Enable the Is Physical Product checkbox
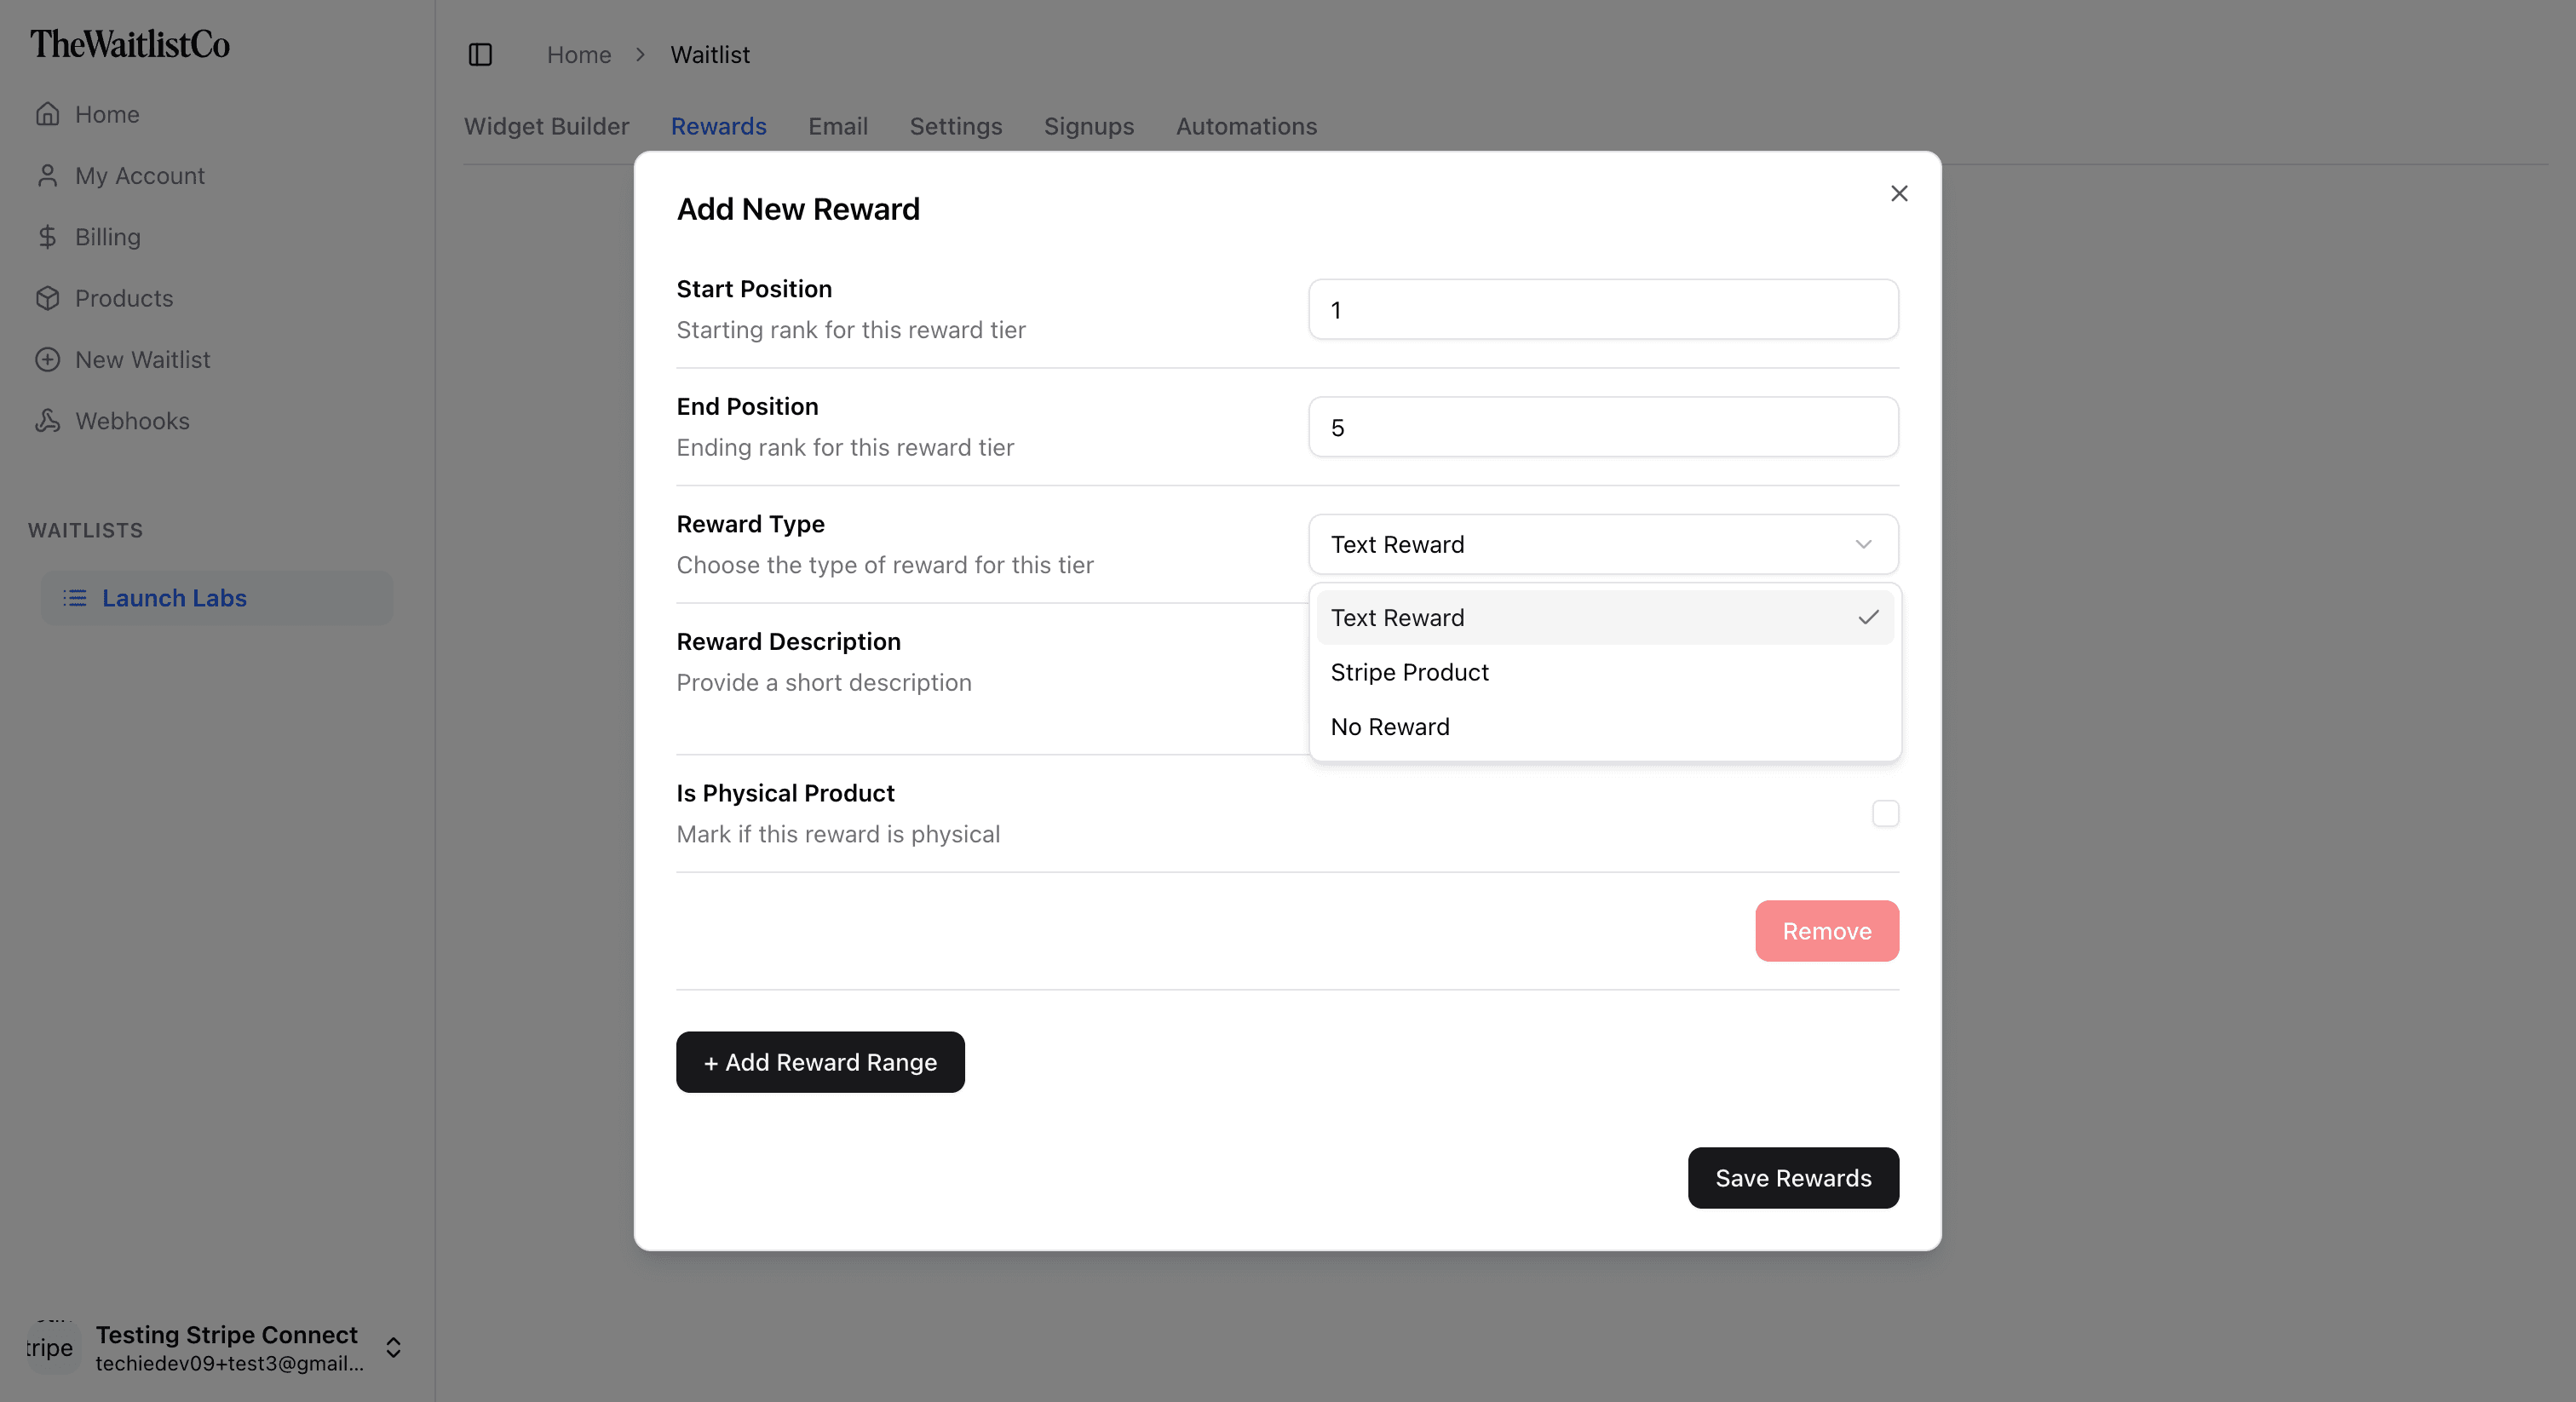Viewport: 2576px width, 1402px height. click(1885, 813)
